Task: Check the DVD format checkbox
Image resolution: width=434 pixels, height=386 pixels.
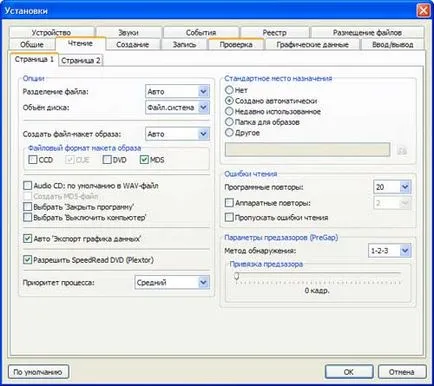Action: (x=107, y=160)
